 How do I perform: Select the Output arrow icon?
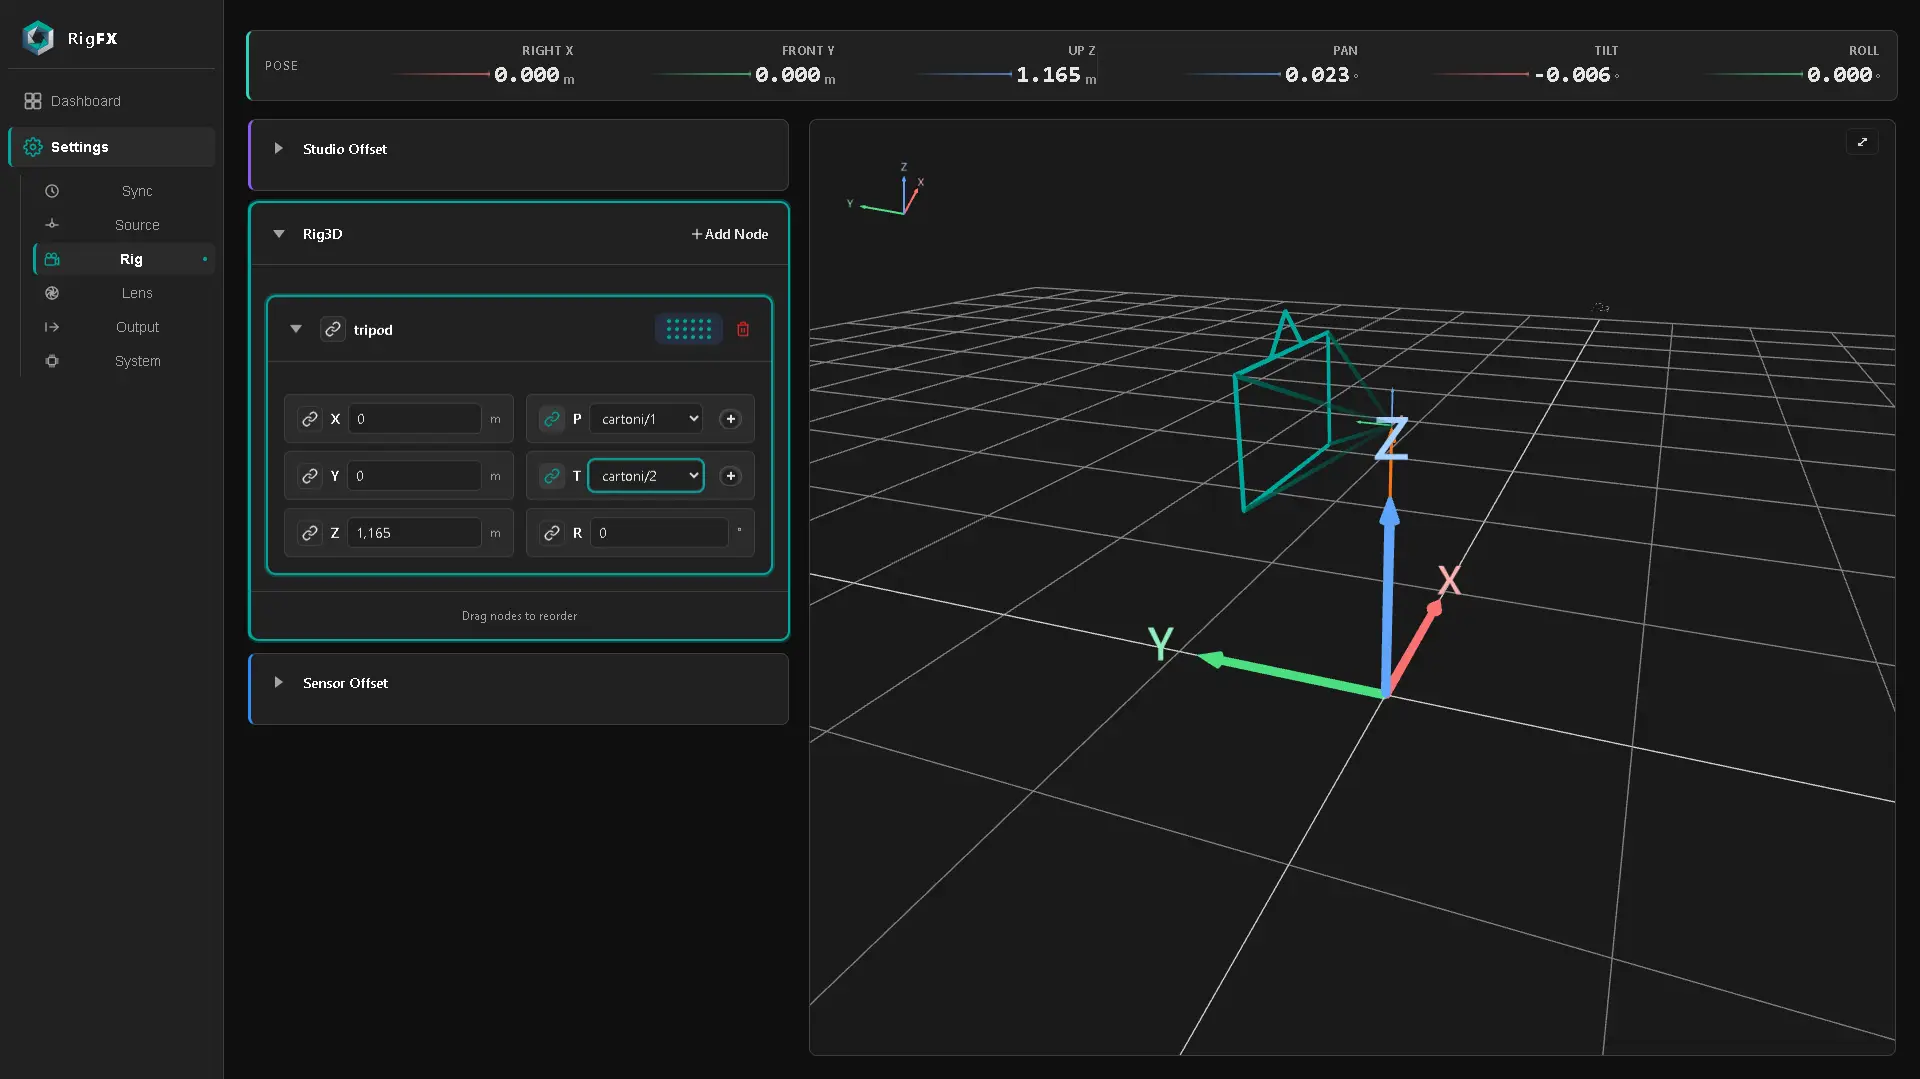(x=52, y=327)
